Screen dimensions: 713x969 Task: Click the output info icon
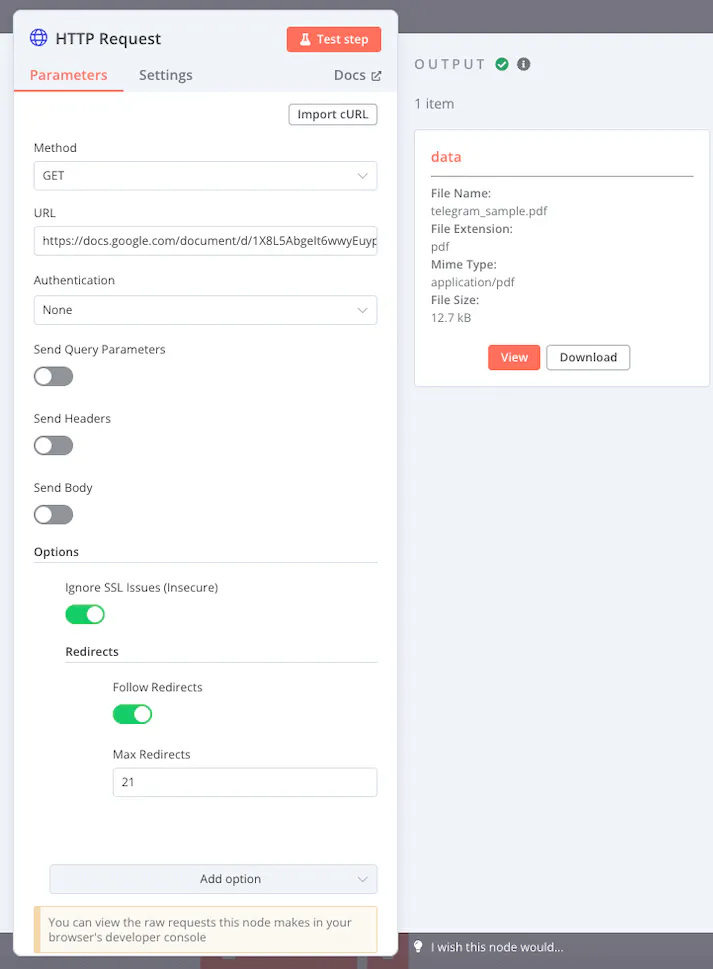(523, 64)
